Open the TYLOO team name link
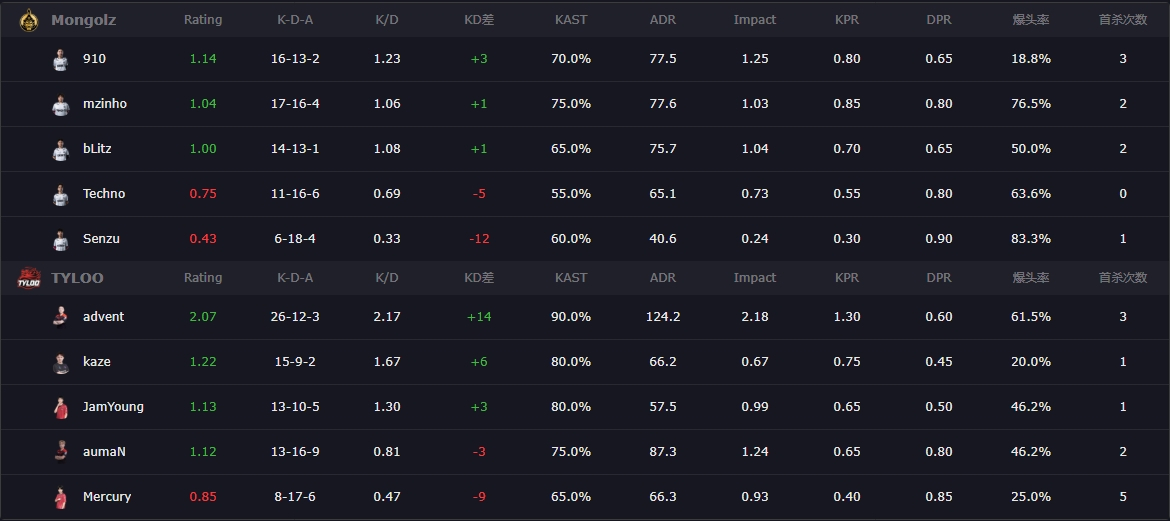Viewport: 1170px width, 521px height. pyautogui.click(x=77, y=278)
